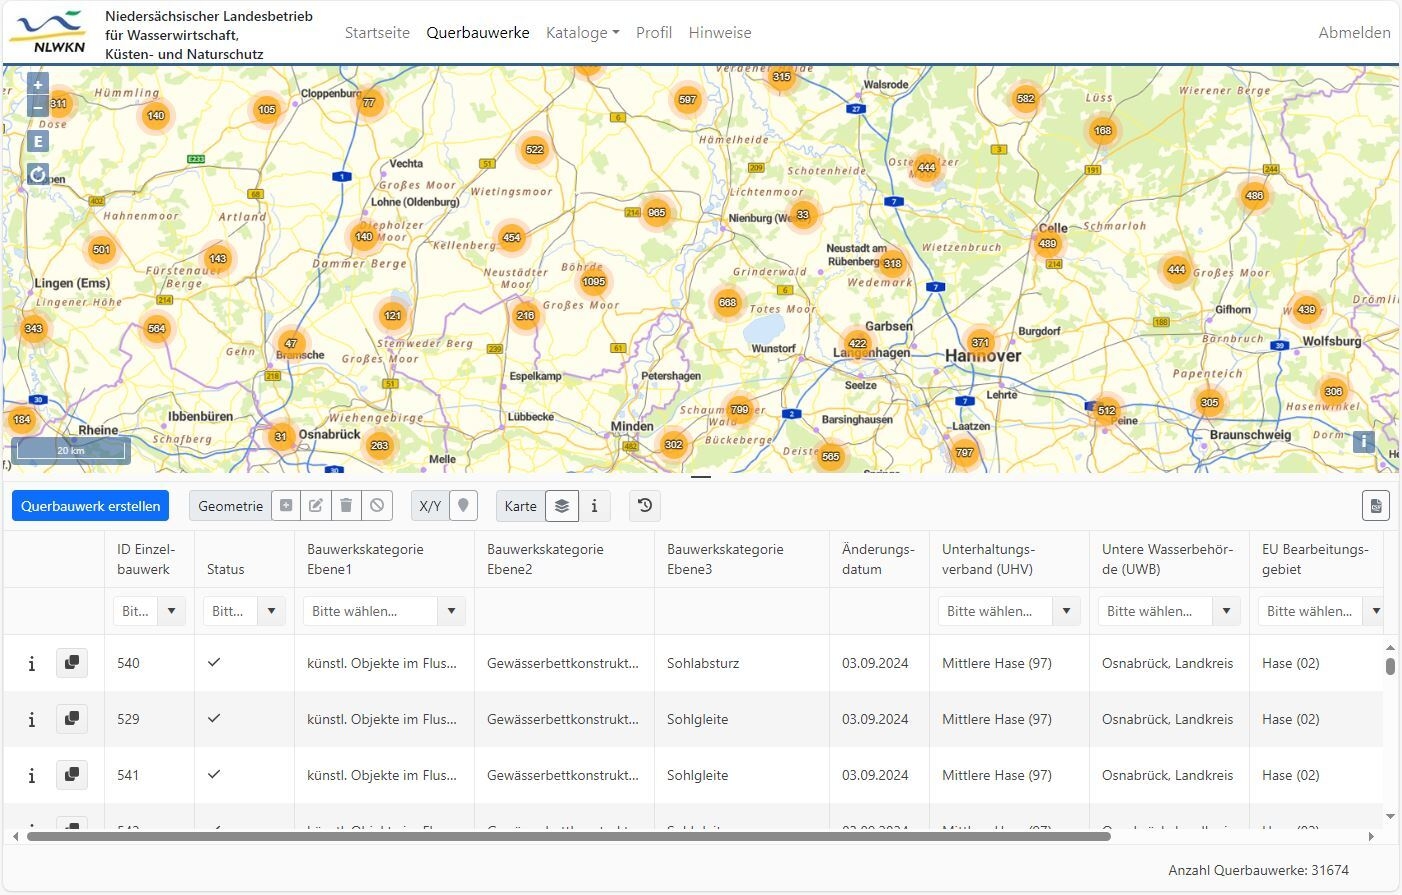The height and width of the screenshot is (895, 1402).
Task: Zoom in on the map
Action: (x=38, y=85)
